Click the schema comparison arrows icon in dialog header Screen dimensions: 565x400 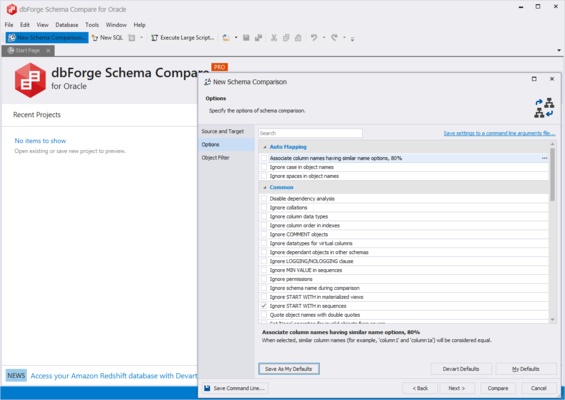[544, 108]
